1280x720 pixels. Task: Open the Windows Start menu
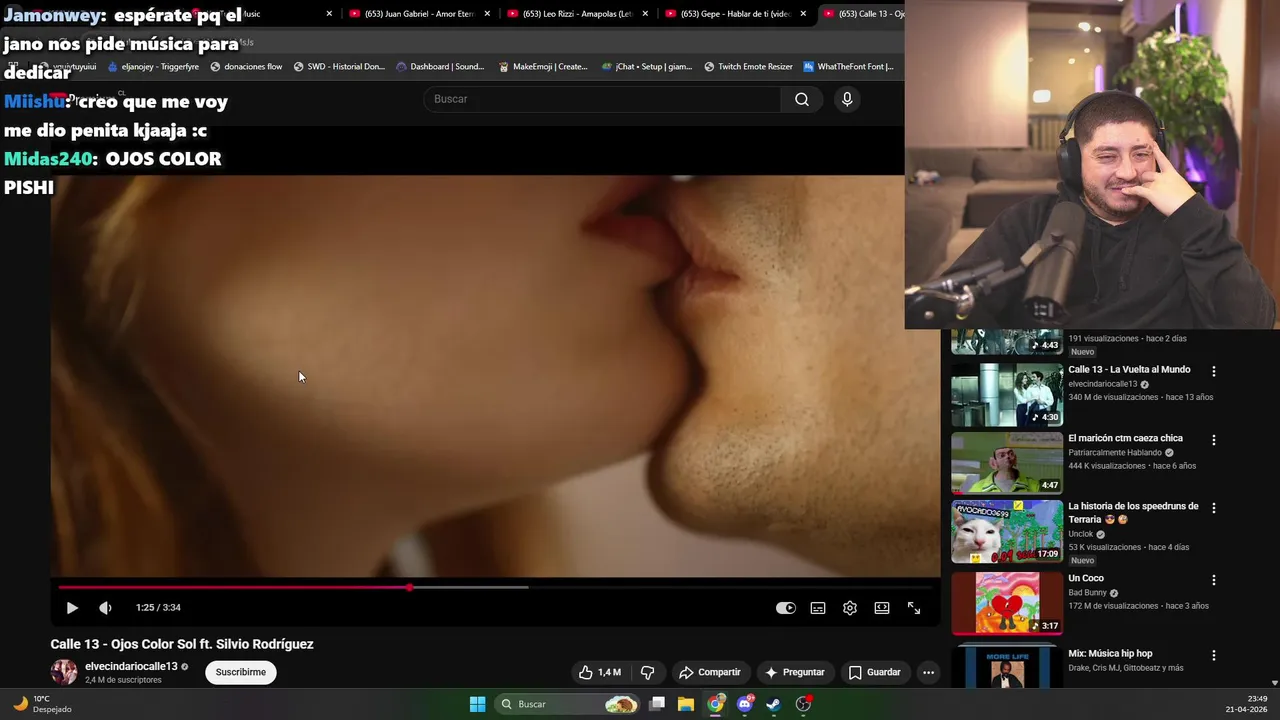click(477, 704)
